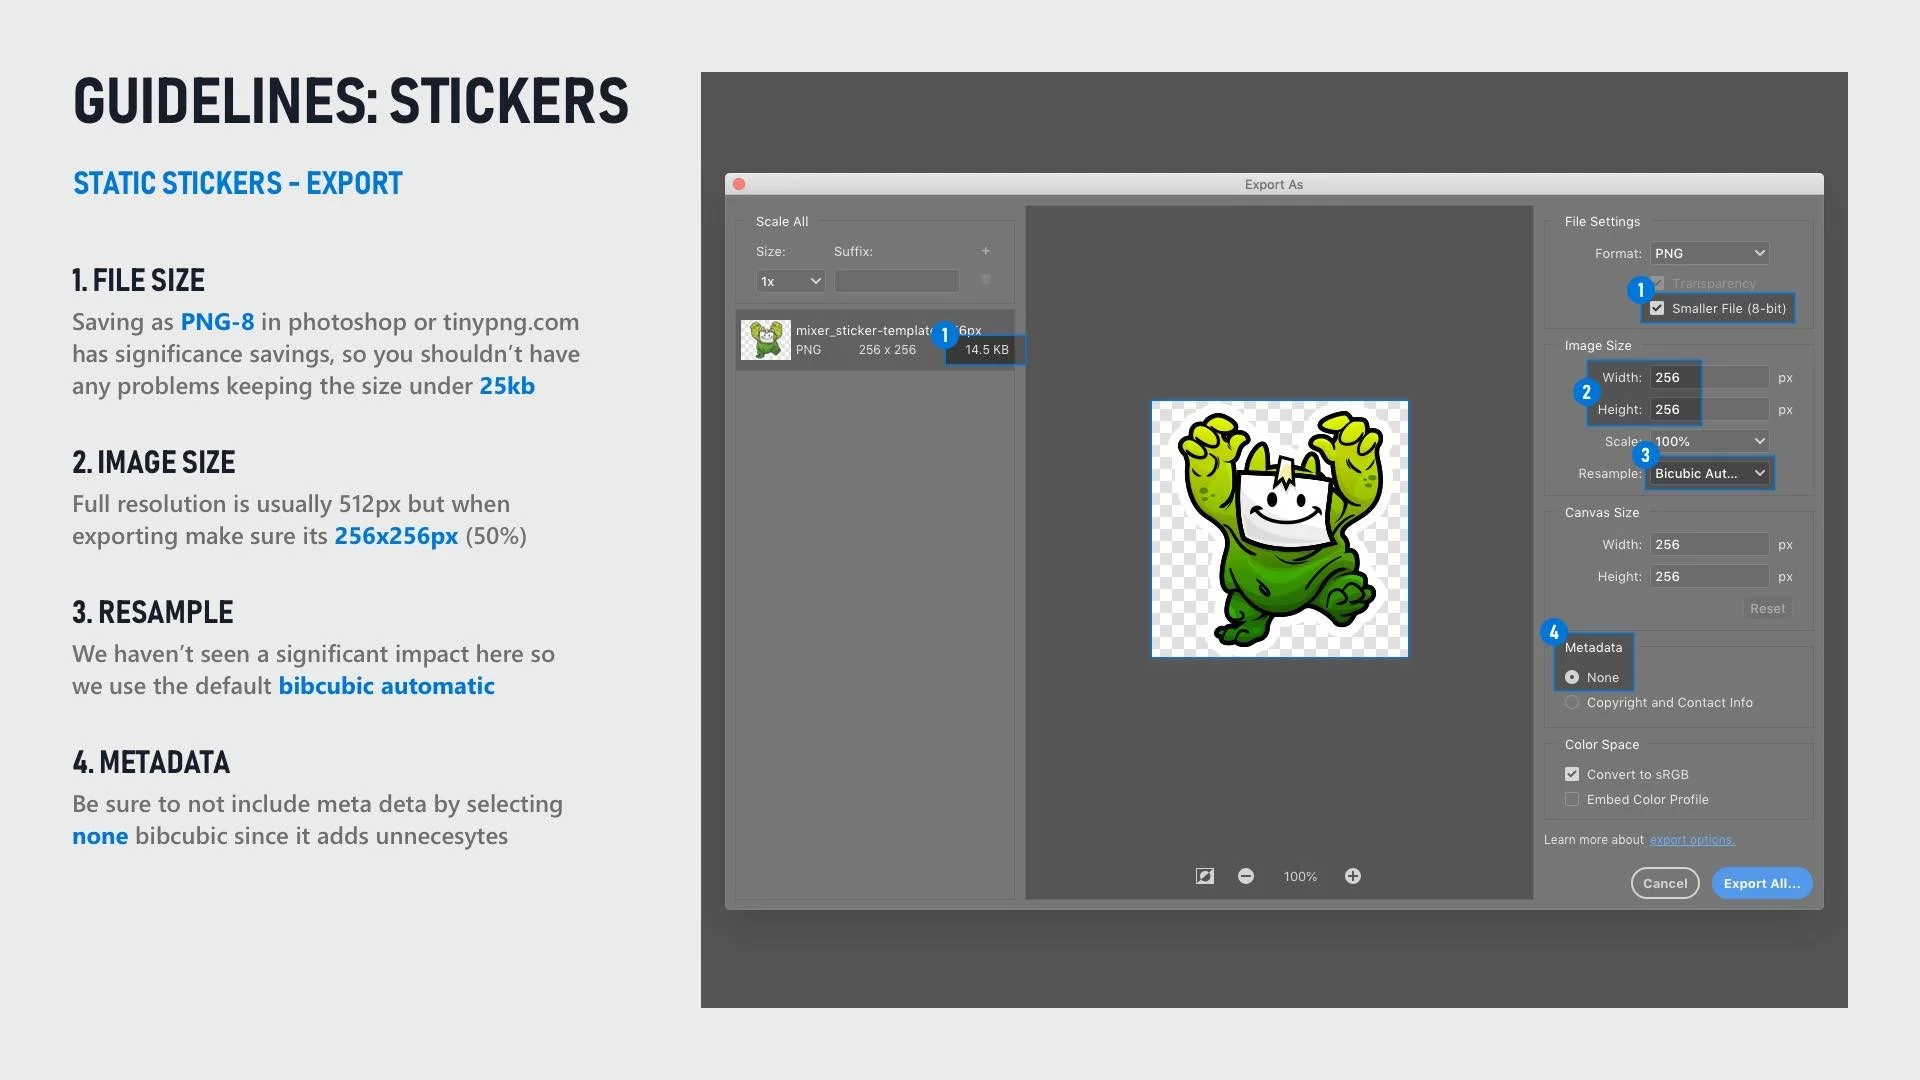Screen dimensions: 1920x1080
Task: Click the Image Size Width field
Action: point(1708,377)
